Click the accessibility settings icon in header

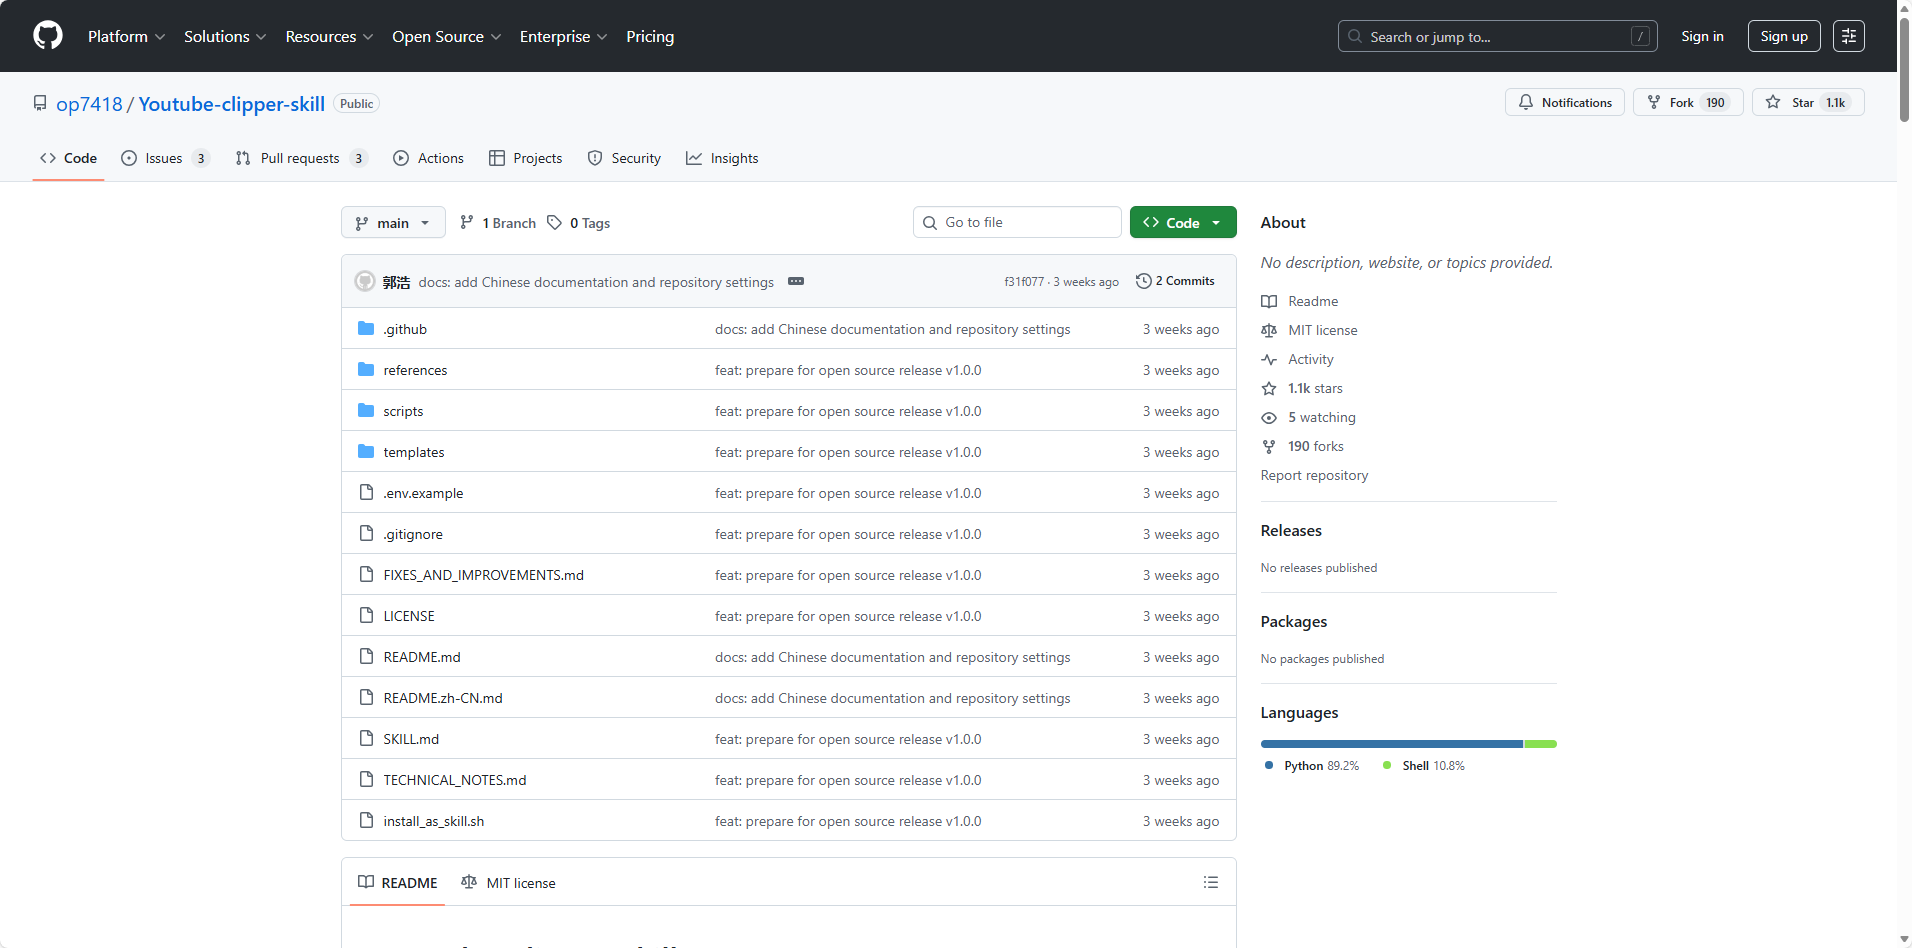click(1848, 36)
